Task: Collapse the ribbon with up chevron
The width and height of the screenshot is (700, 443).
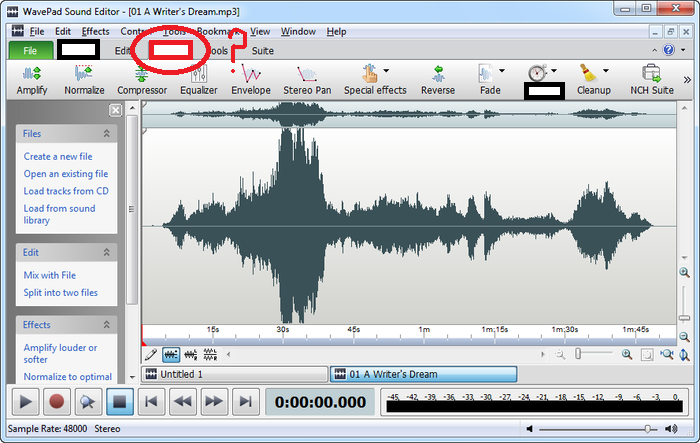Action: (654, 50)
